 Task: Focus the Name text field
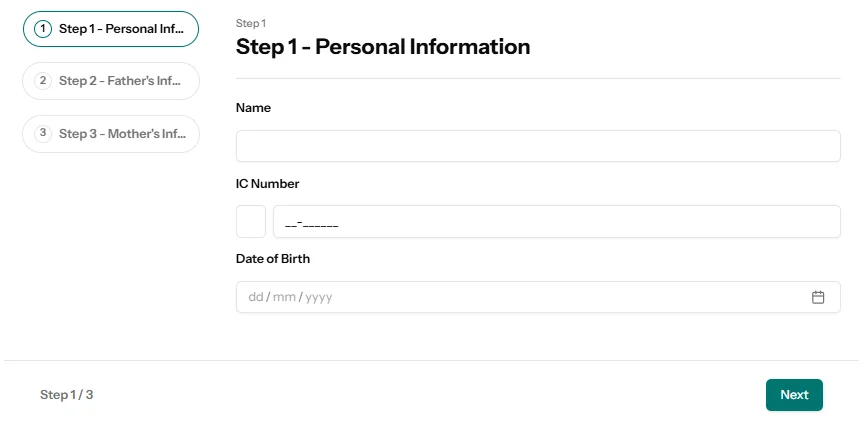(x=538, y=146)
